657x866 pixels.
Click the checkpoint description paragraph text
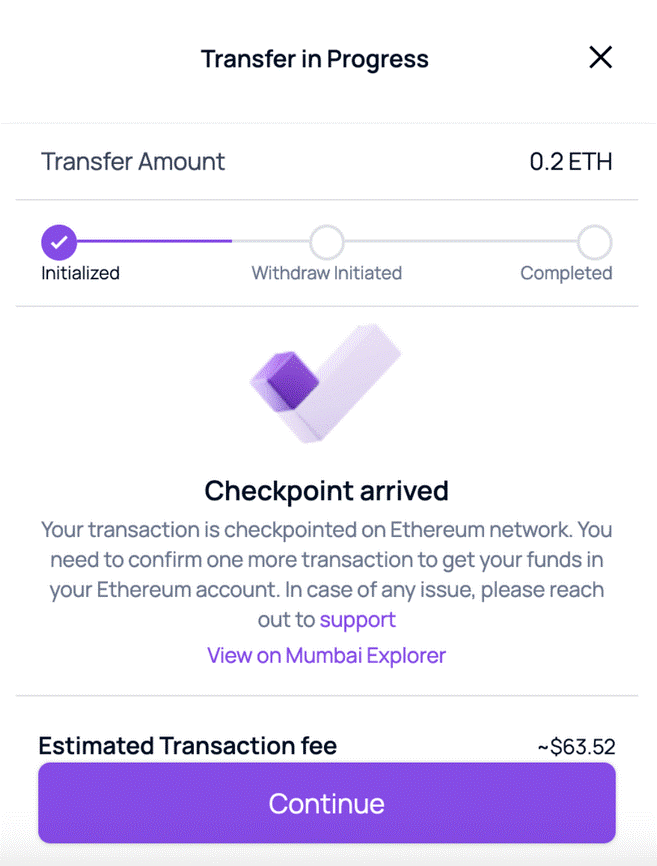pos(326,559)
